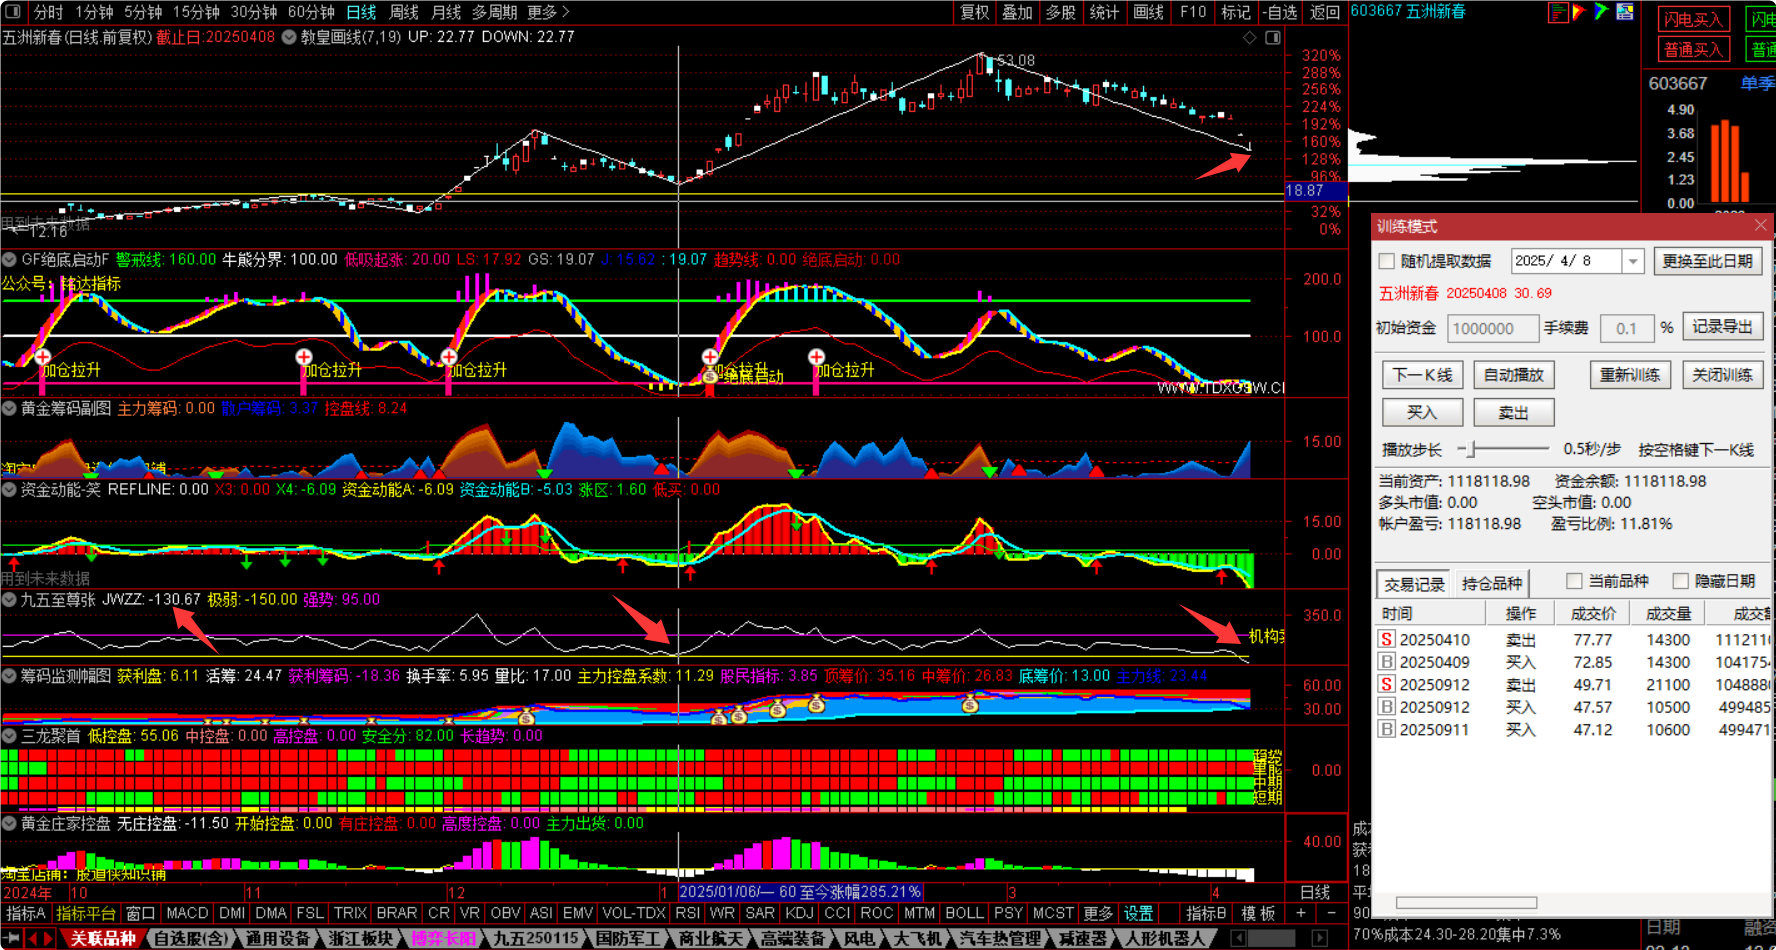Click the split-panel icon beside the diamond
Screen dimensions: 1776x950
click(1272, 37)
